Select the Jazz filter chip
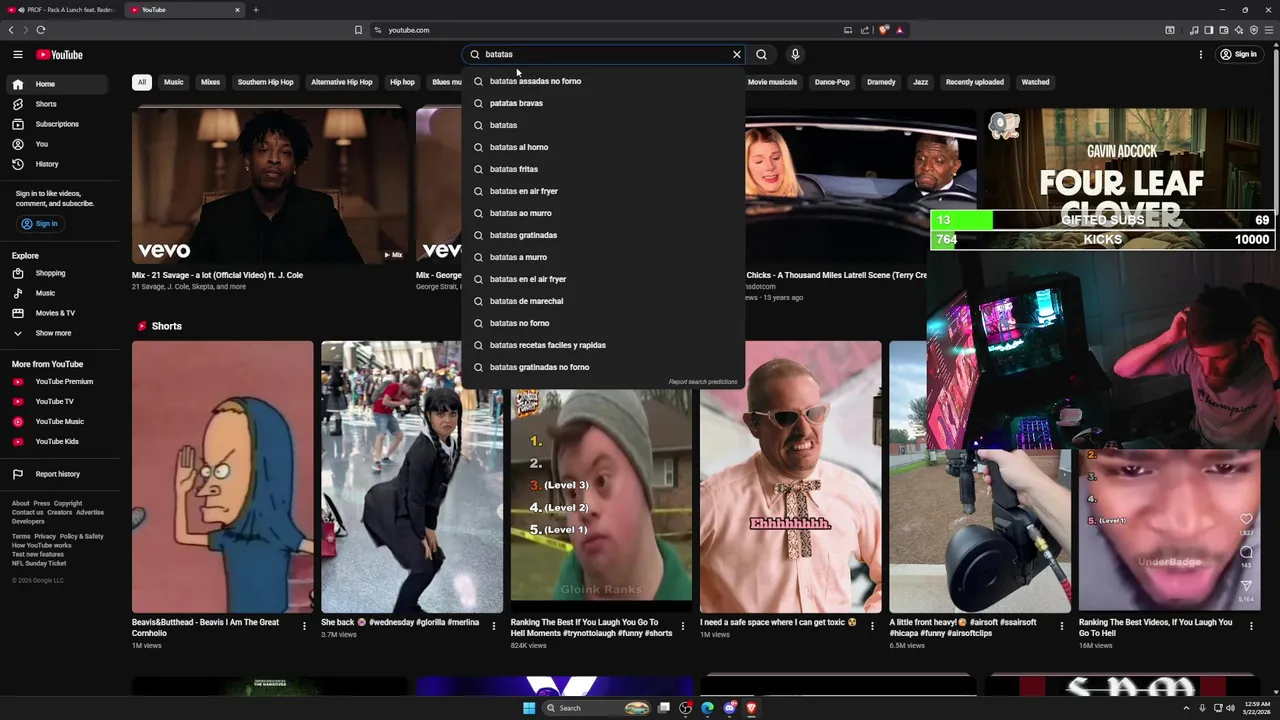 tap(920, 82)
